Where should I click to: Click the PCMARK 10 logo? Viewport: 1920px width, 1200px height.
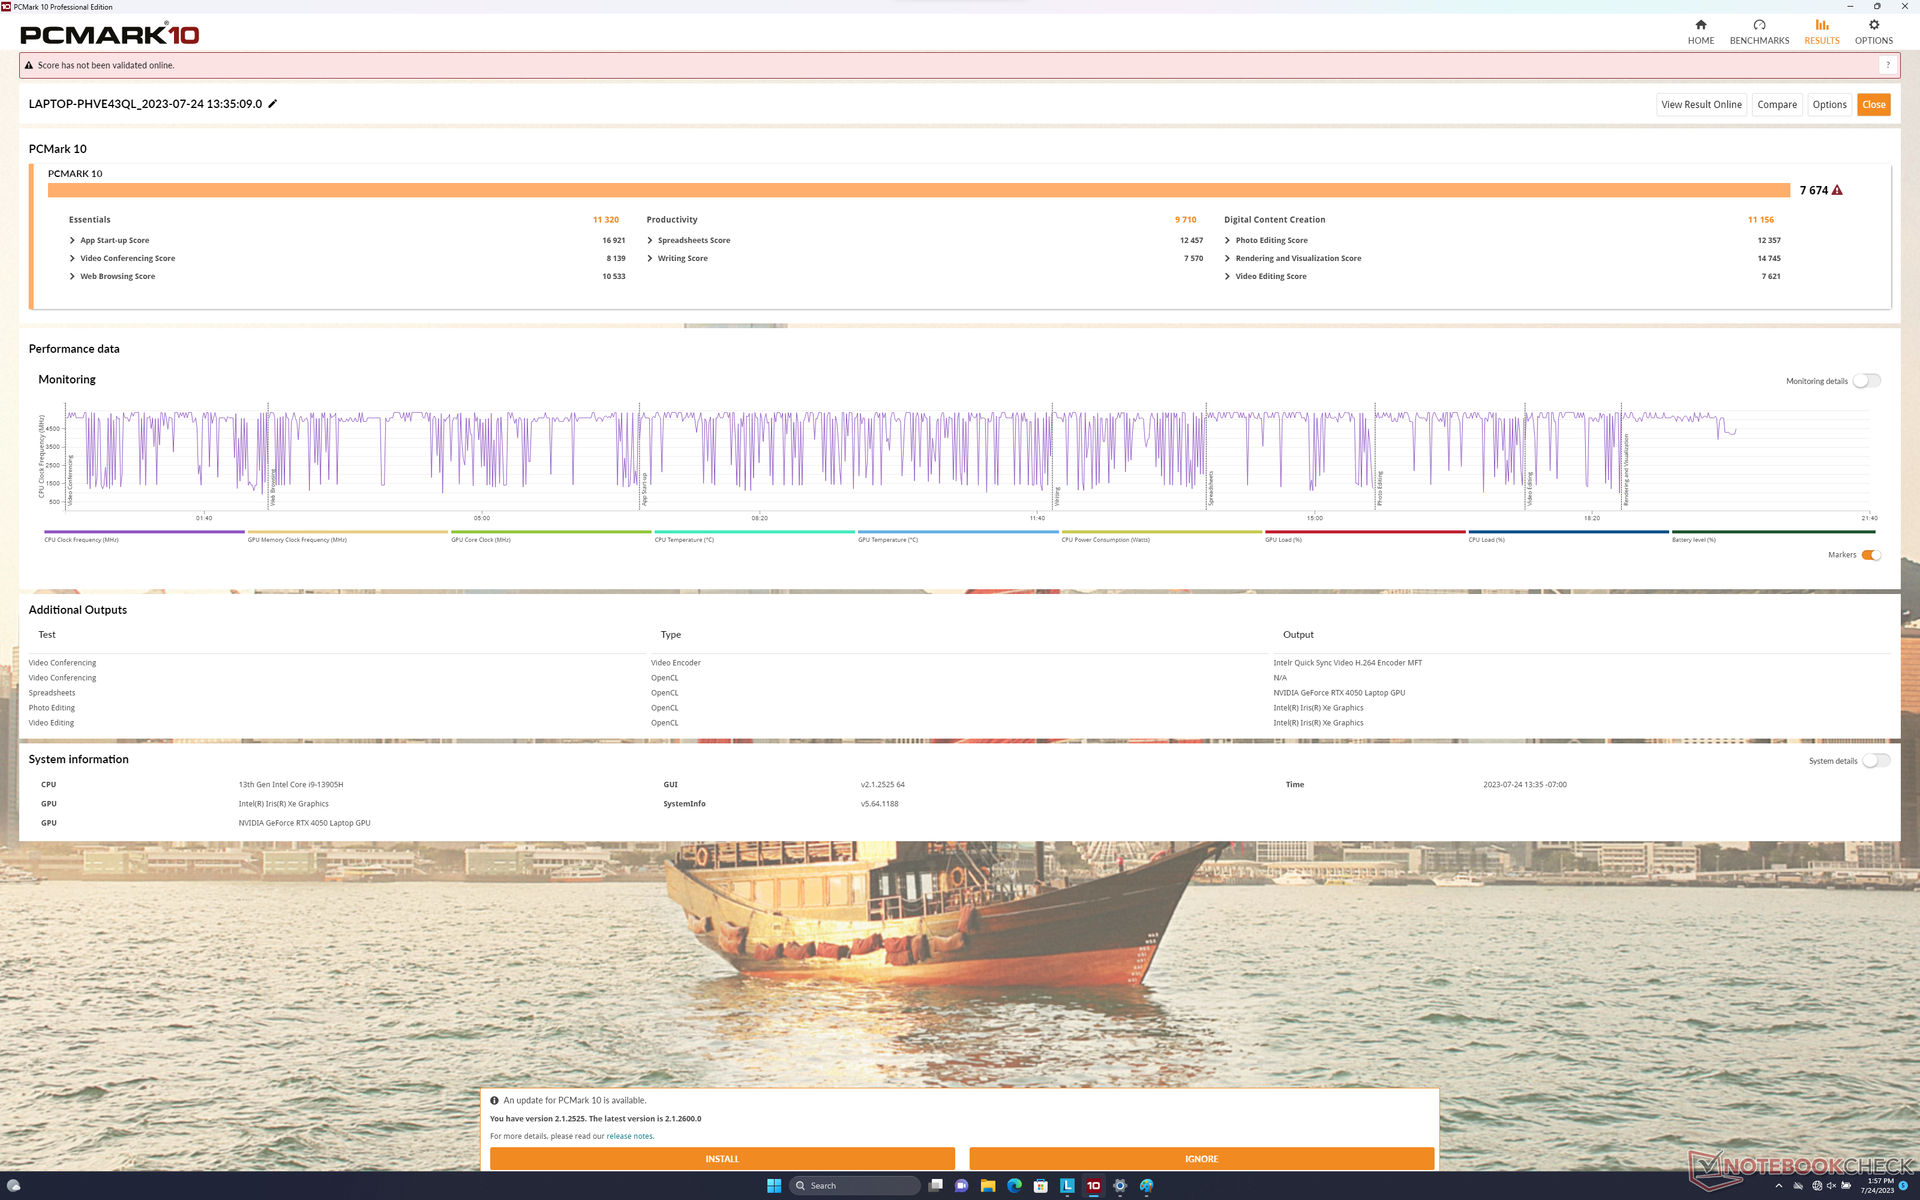click(110, 34)
